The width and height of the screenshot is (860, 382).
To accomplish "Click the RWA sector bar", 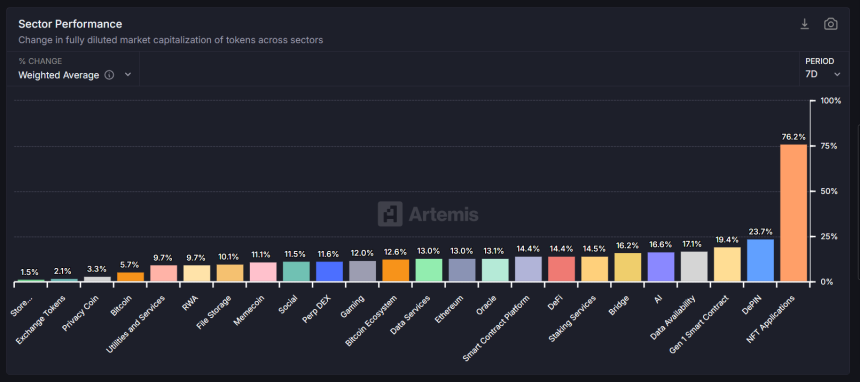I will pyautogui.click(x=197, y=273).
